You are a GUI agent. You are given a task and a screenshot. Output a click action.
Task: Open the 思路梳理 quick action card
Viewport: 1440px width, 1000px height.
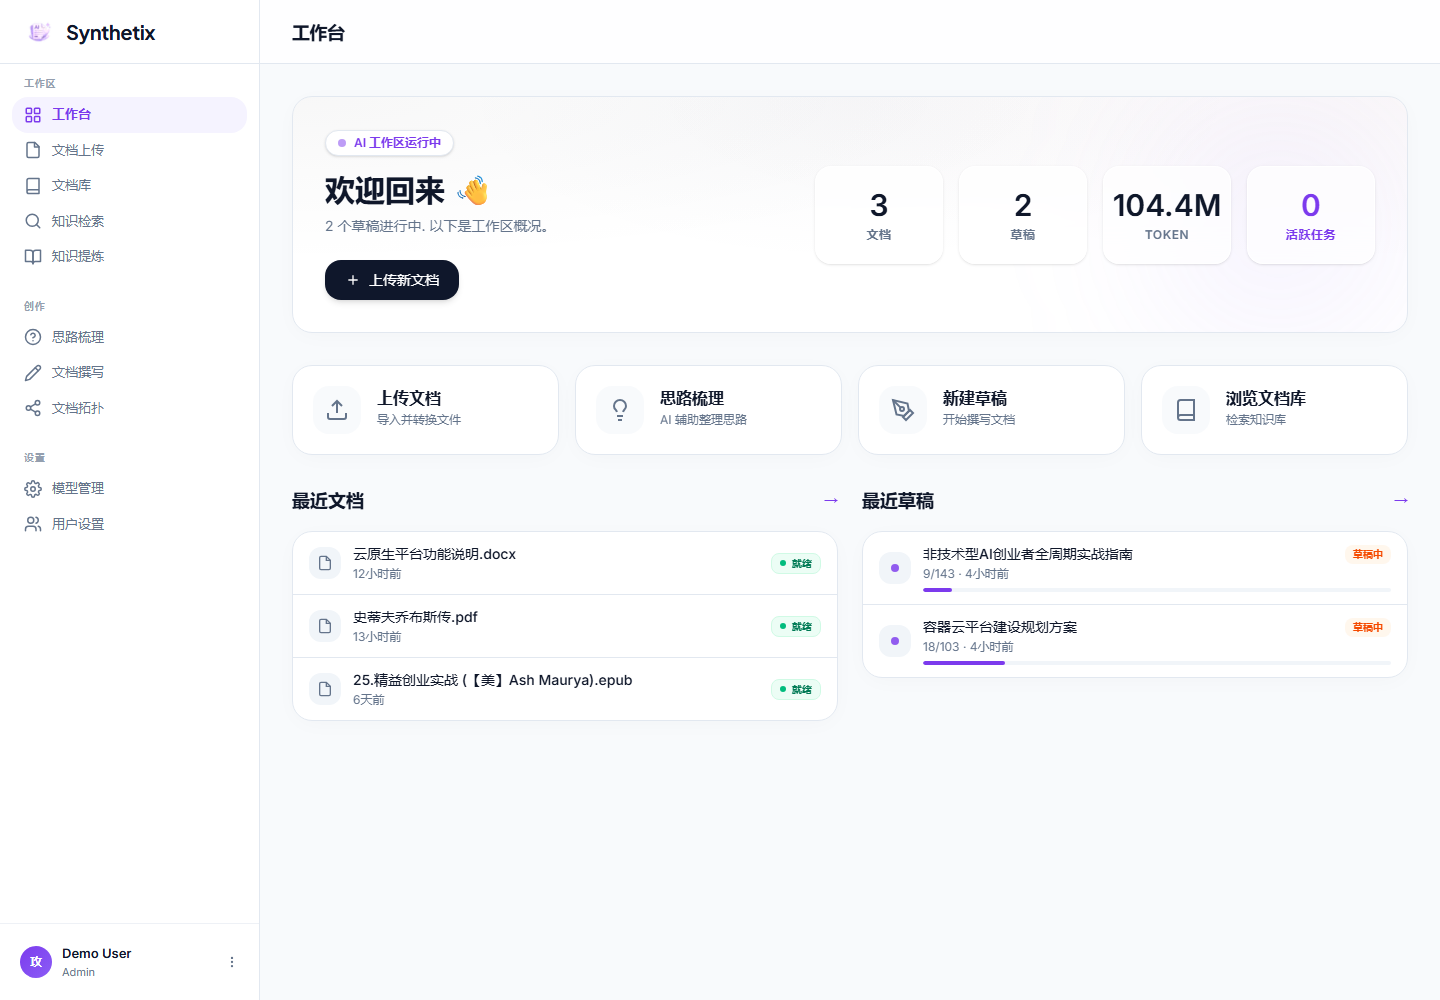[x=708, y=410]
